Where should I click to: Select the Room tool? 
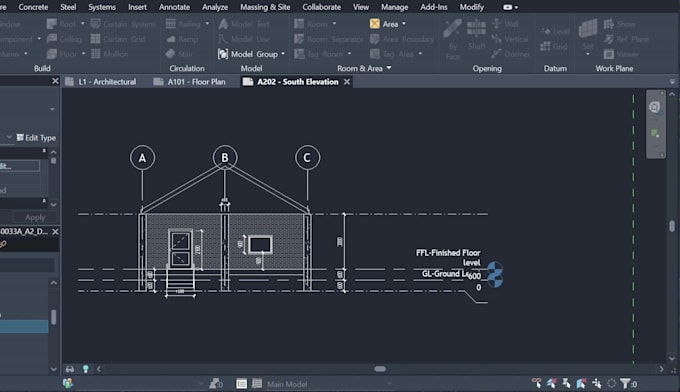[311, 24]
